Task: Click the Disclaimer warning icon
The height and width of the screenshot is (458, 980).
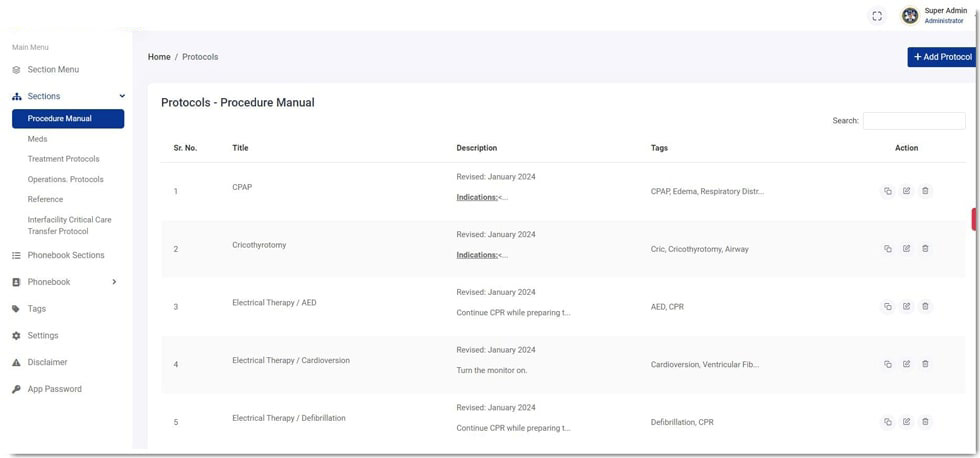Action: coord(17,363)
